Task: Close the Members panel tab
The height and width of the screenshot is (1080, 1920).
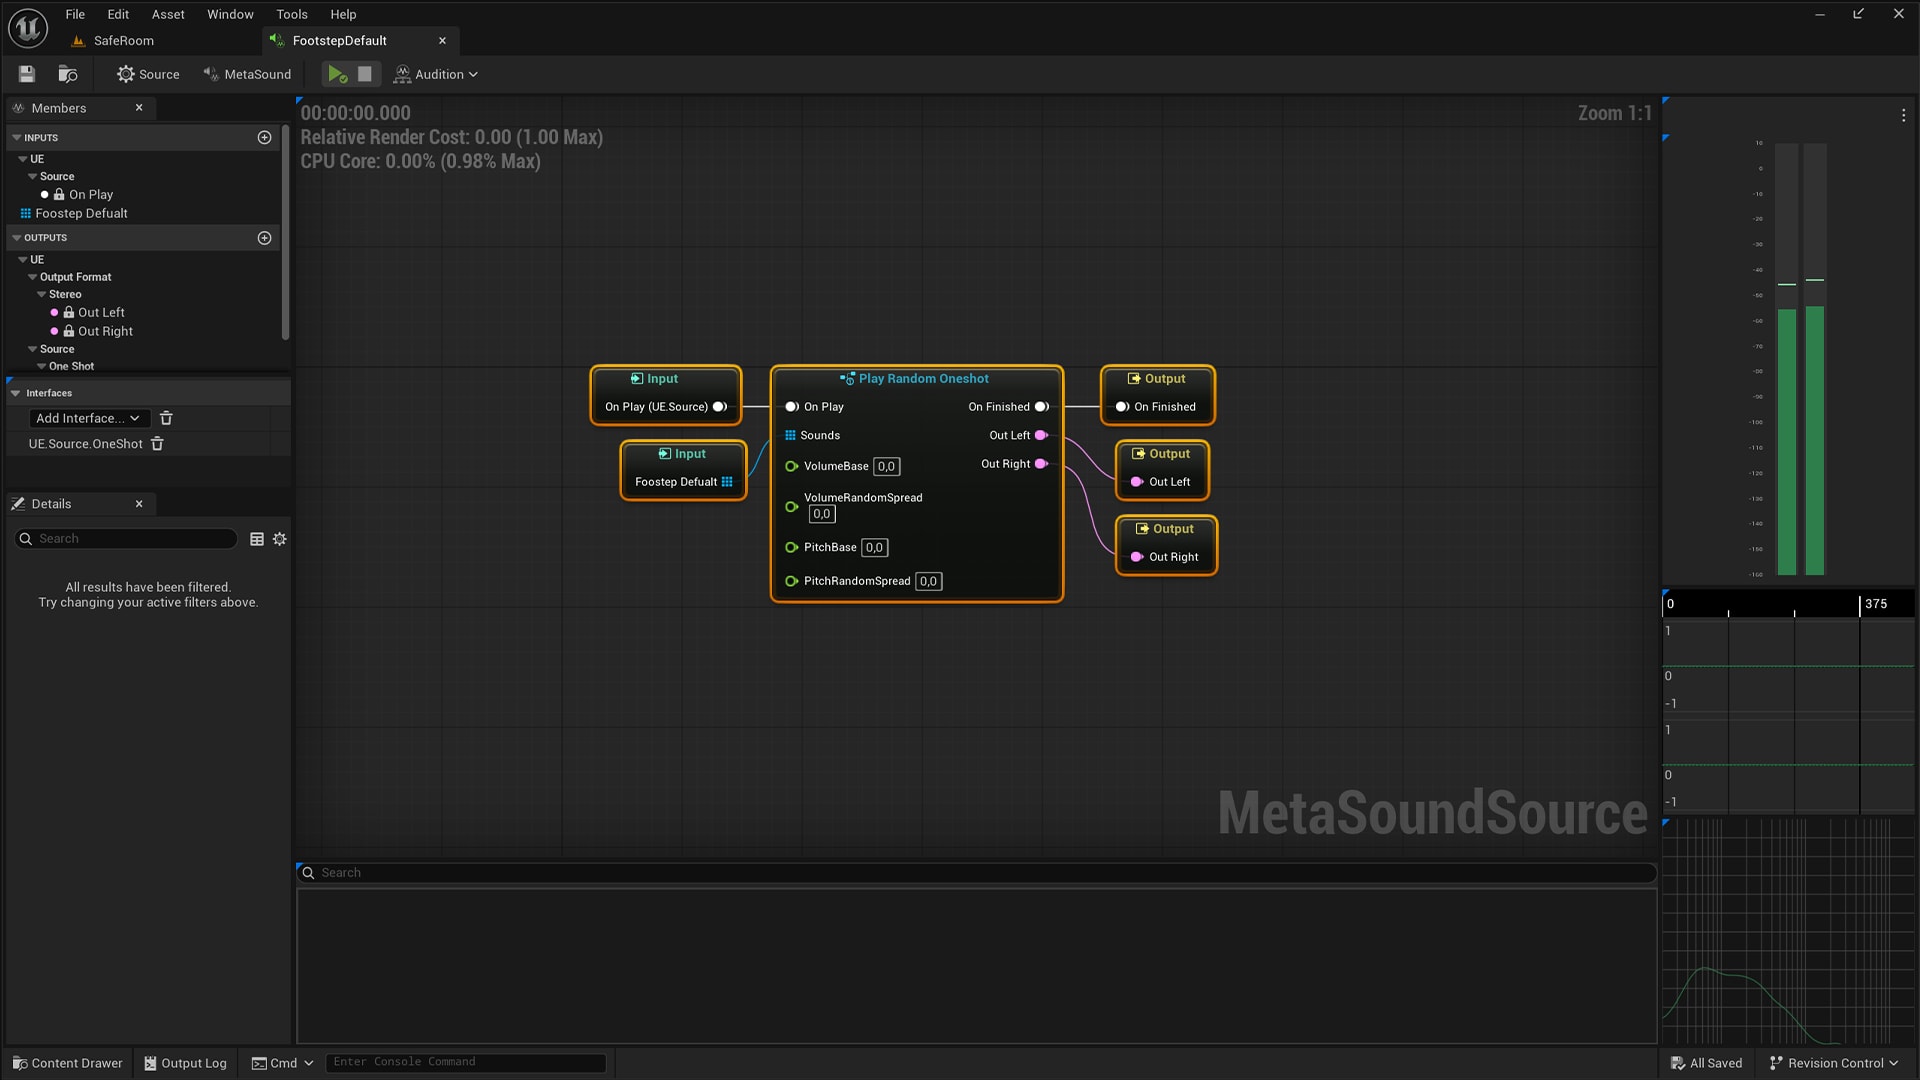Action: [139, 108]
